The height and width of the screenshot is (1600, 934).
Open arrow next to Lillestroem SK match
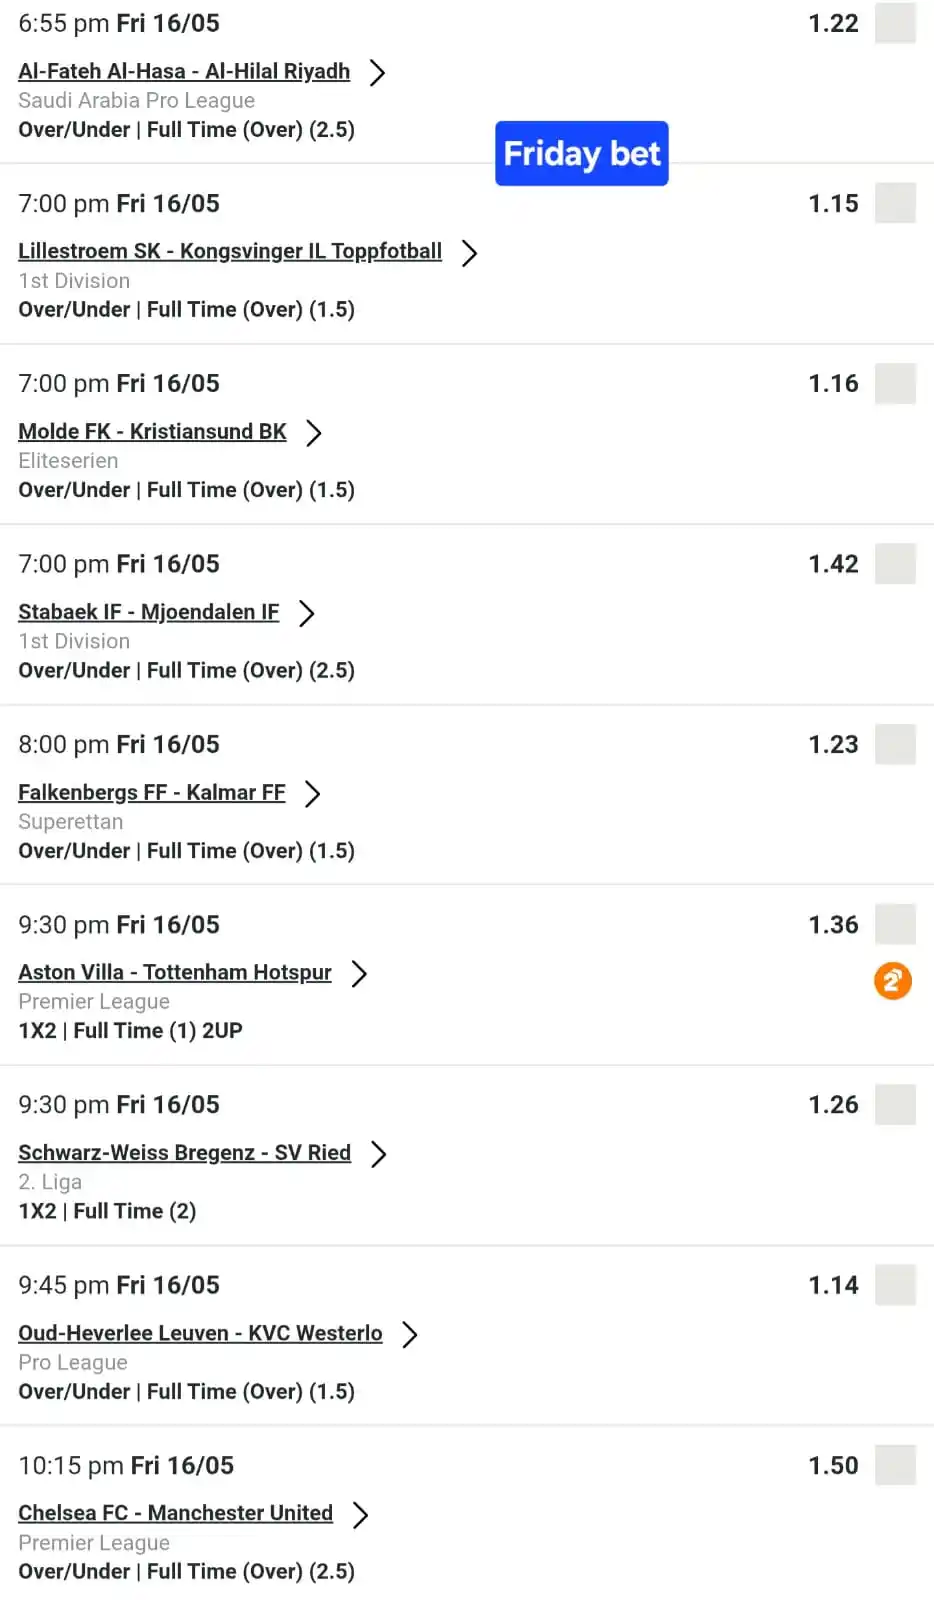pos(469,253)
